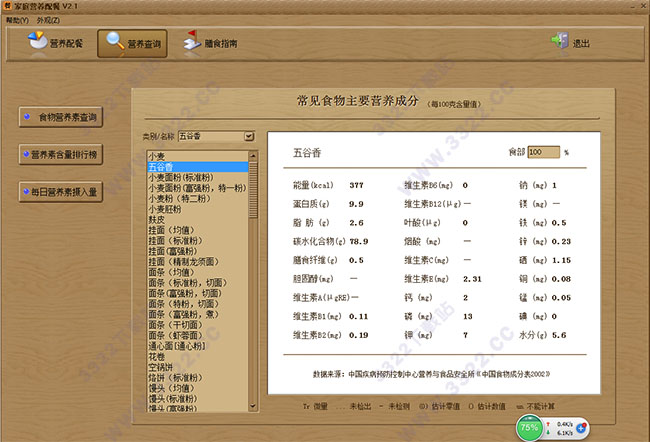The image size is (650, 442).
Task: Select 馒头(标准粉) in the list
Action: (197, 398)
